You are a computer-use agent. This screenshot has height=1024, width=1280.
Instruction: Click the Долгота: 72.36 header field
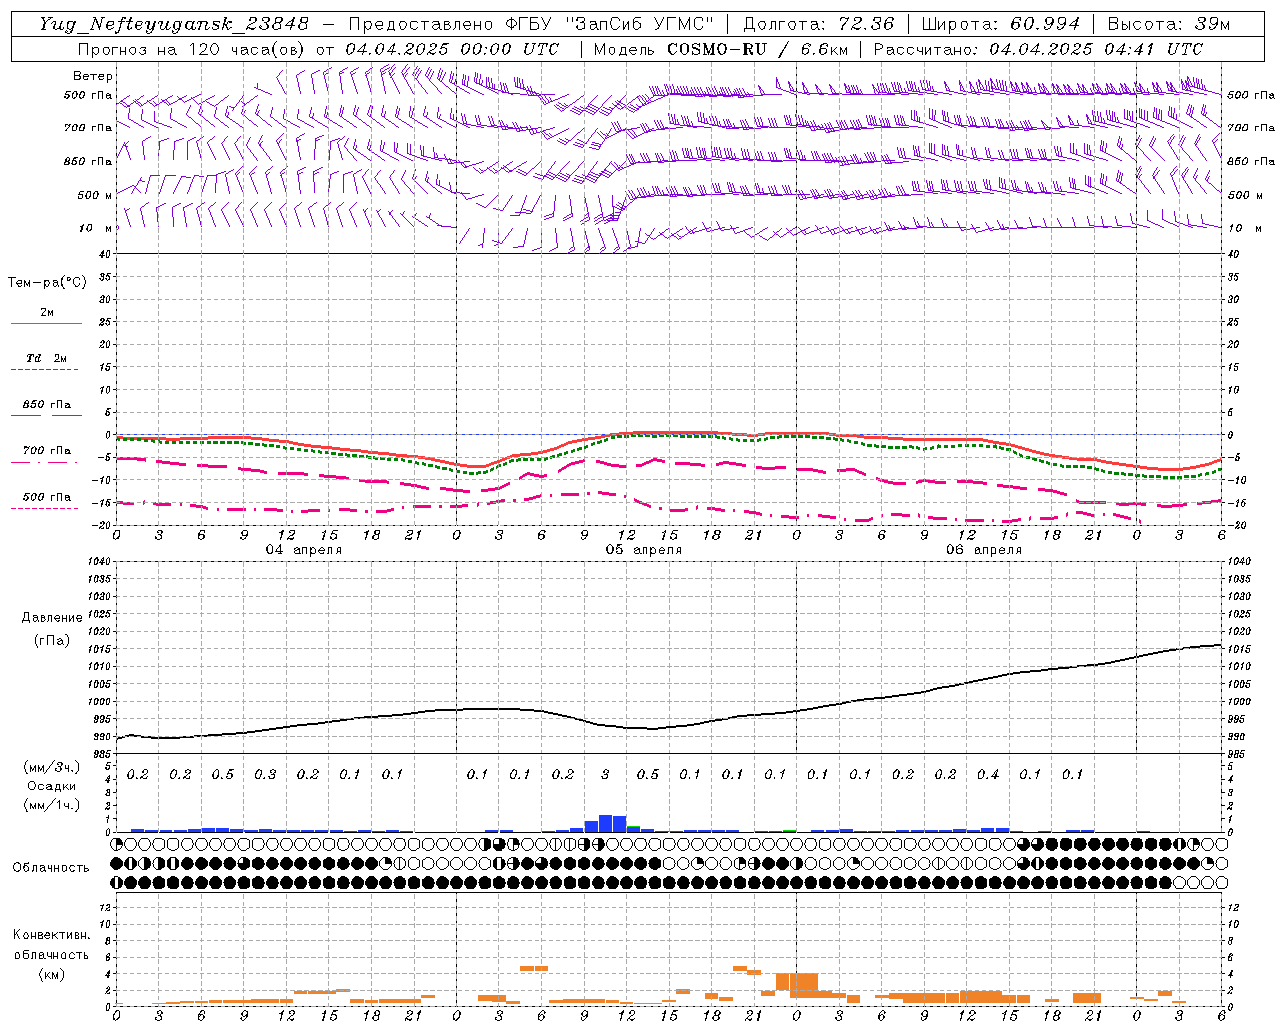click(818, 24)
